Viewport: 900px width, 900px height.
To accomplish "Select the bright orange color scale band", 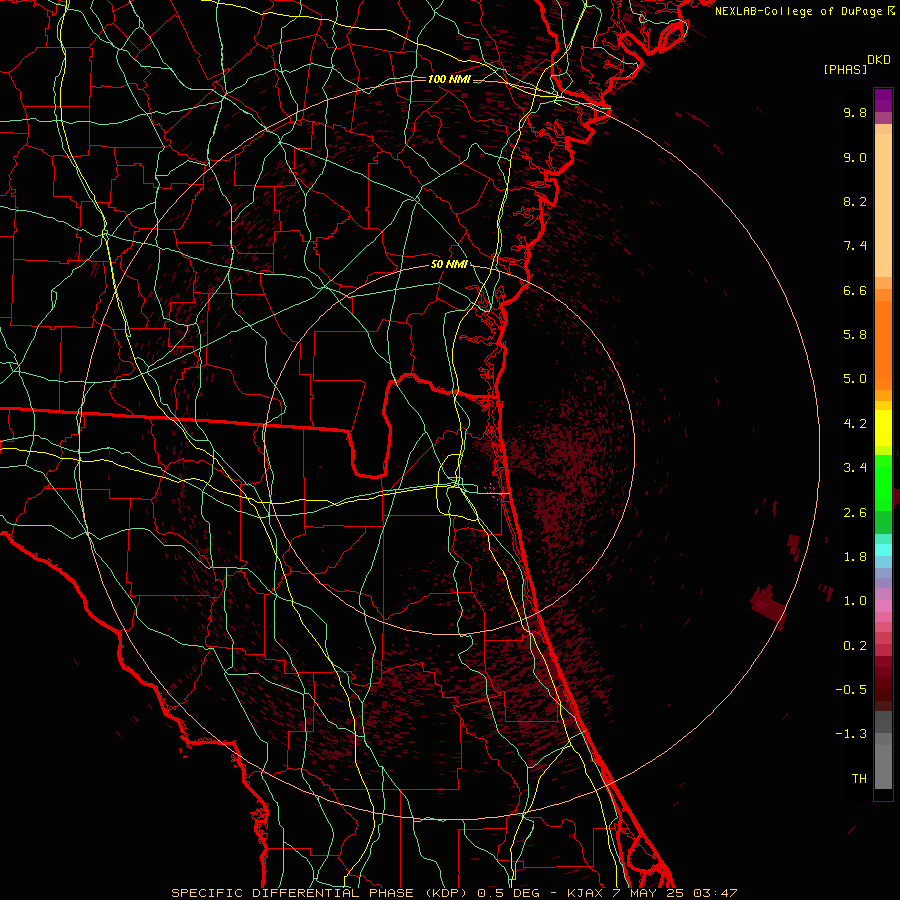I will pyautogui.click(x=883, y=346).
